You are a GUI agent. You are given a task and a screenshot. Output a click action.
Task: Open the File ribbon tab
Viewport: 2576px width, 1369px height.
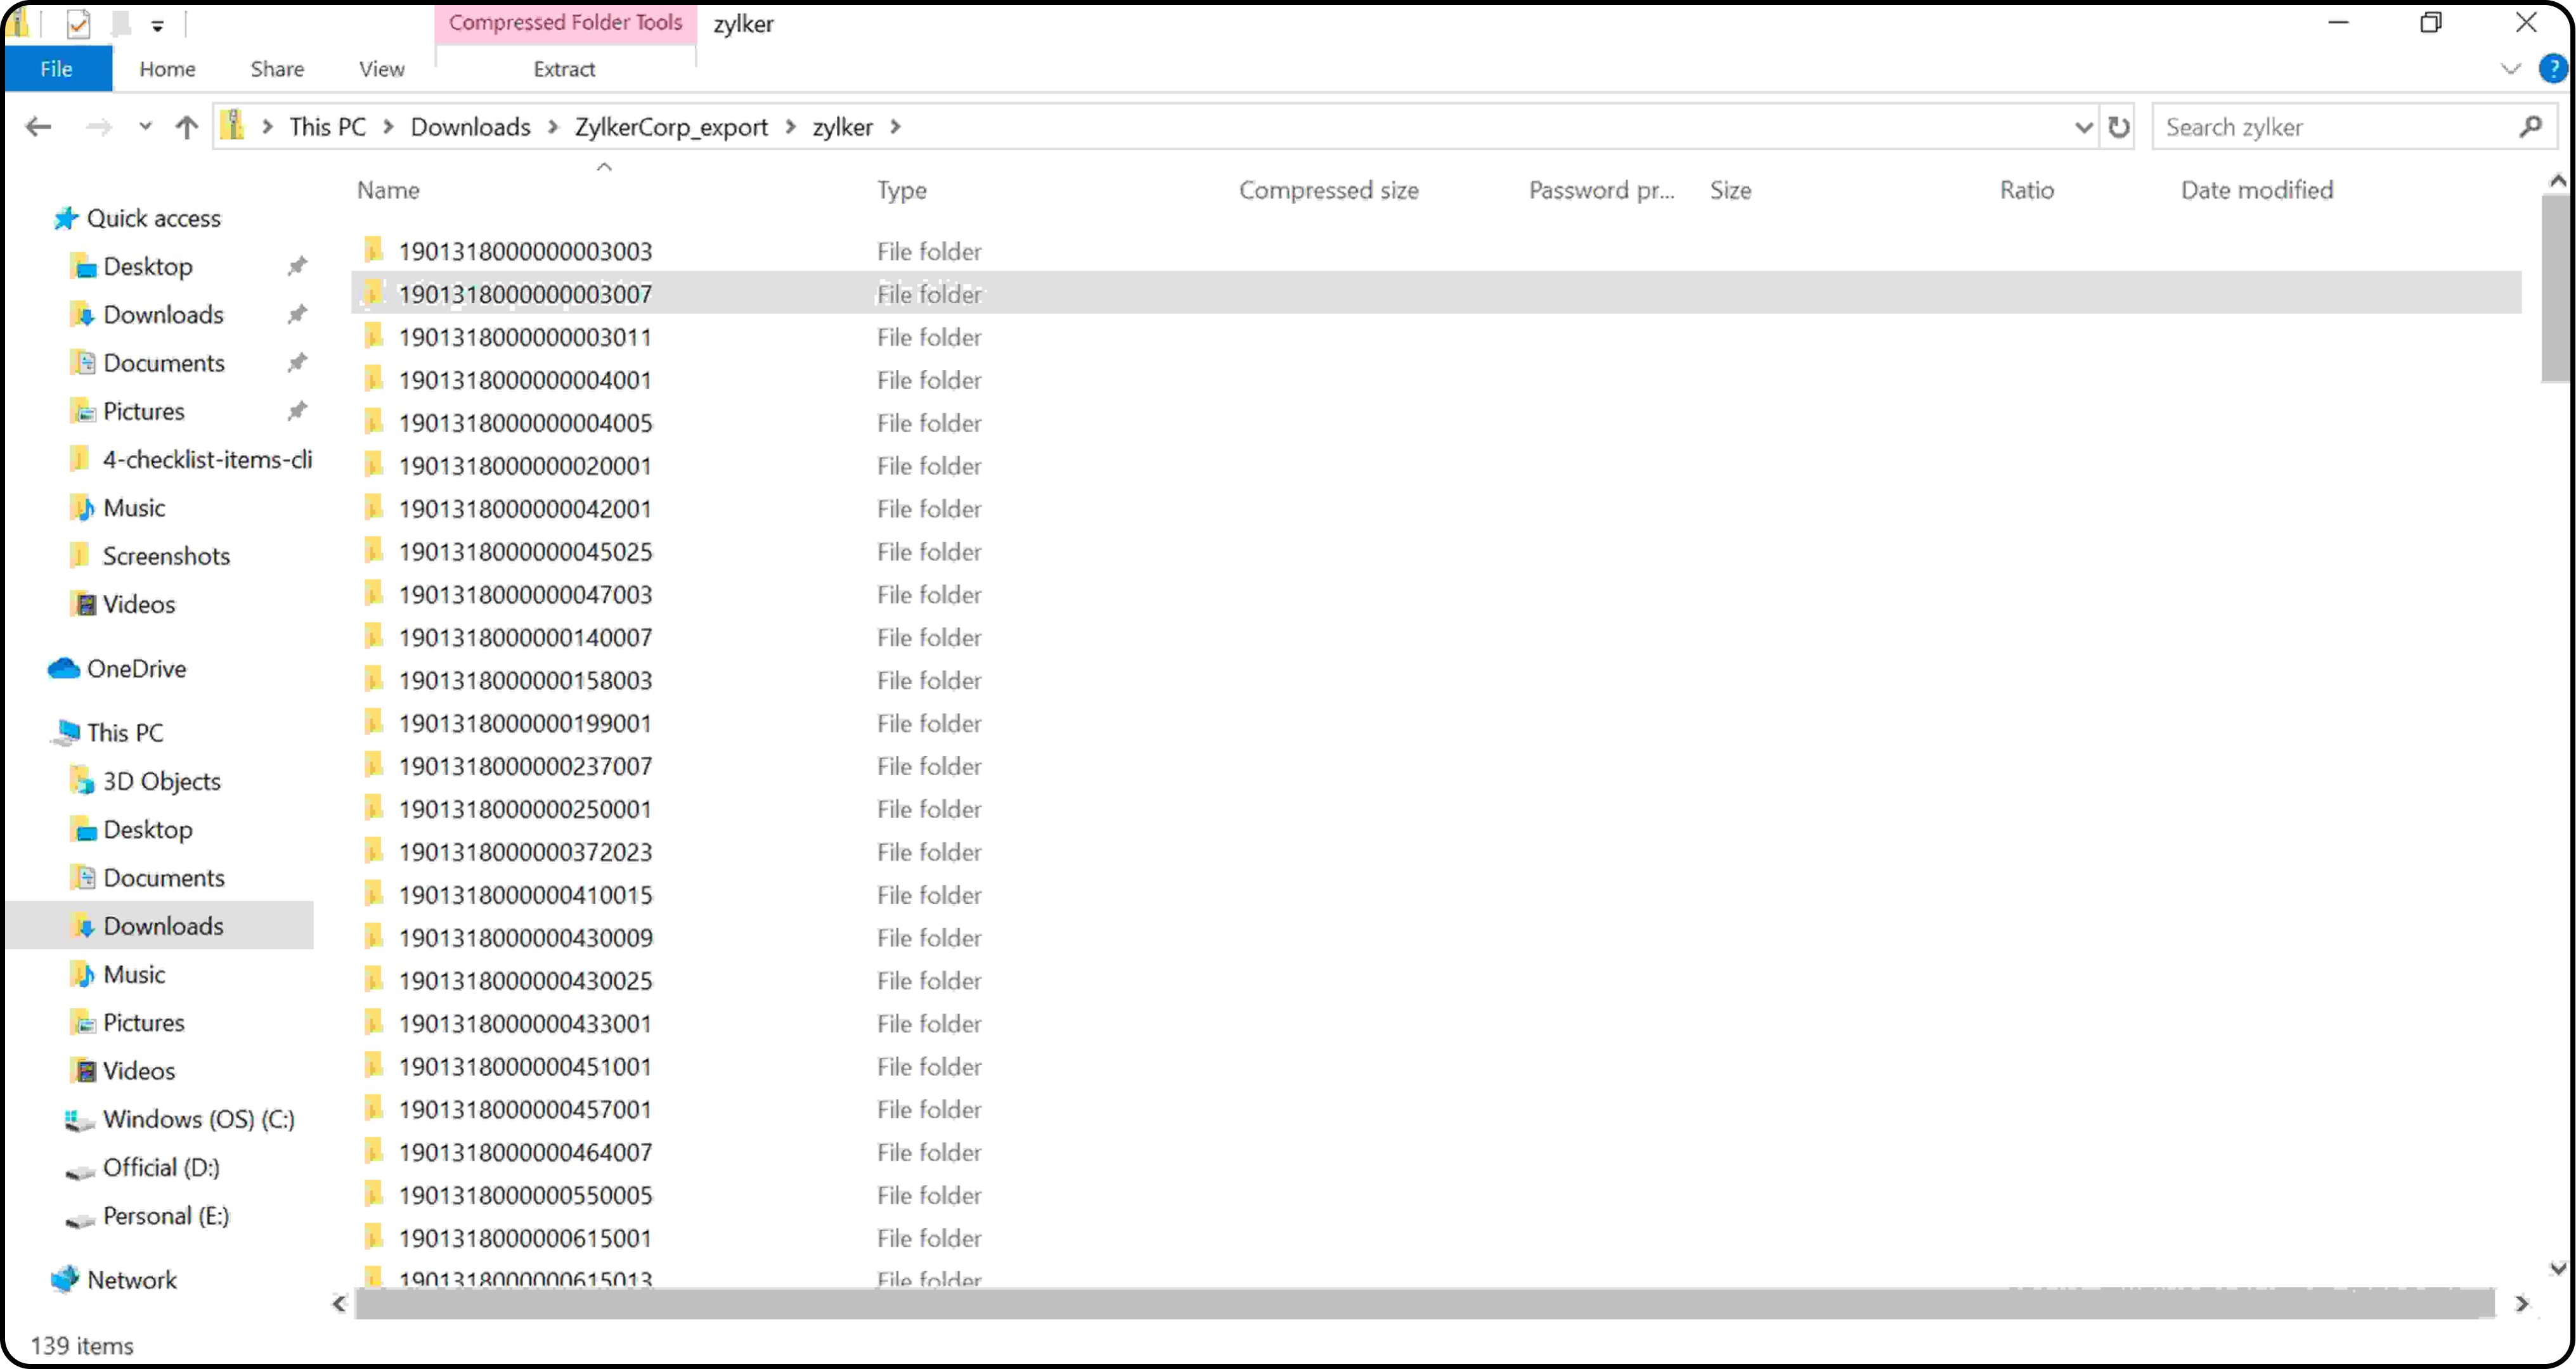click(x=57, y=69)
